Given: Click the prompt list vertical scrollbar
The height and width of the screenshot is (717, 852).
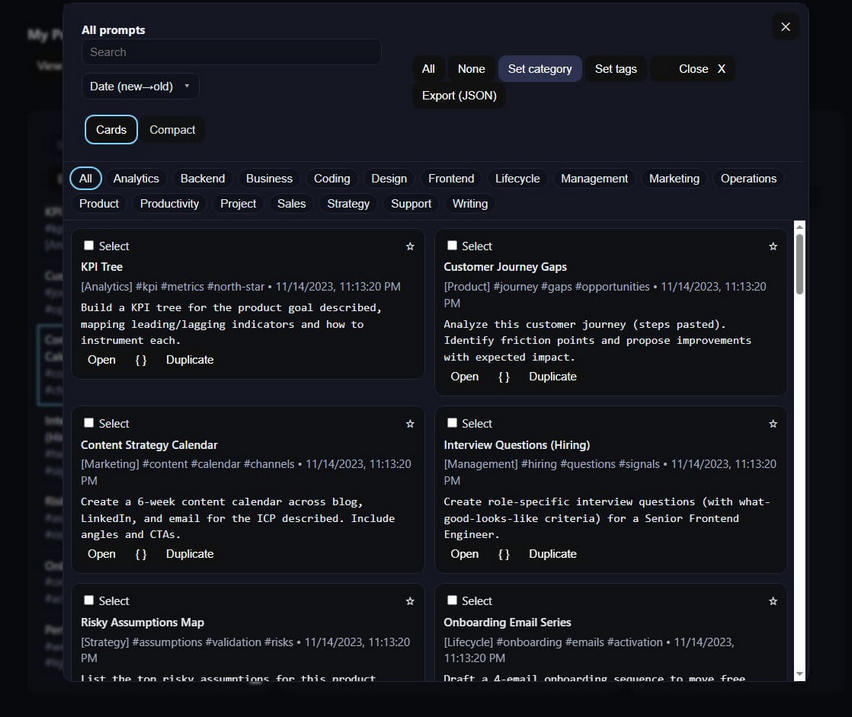Looking at the screenshot, I should tap(799, 265).
